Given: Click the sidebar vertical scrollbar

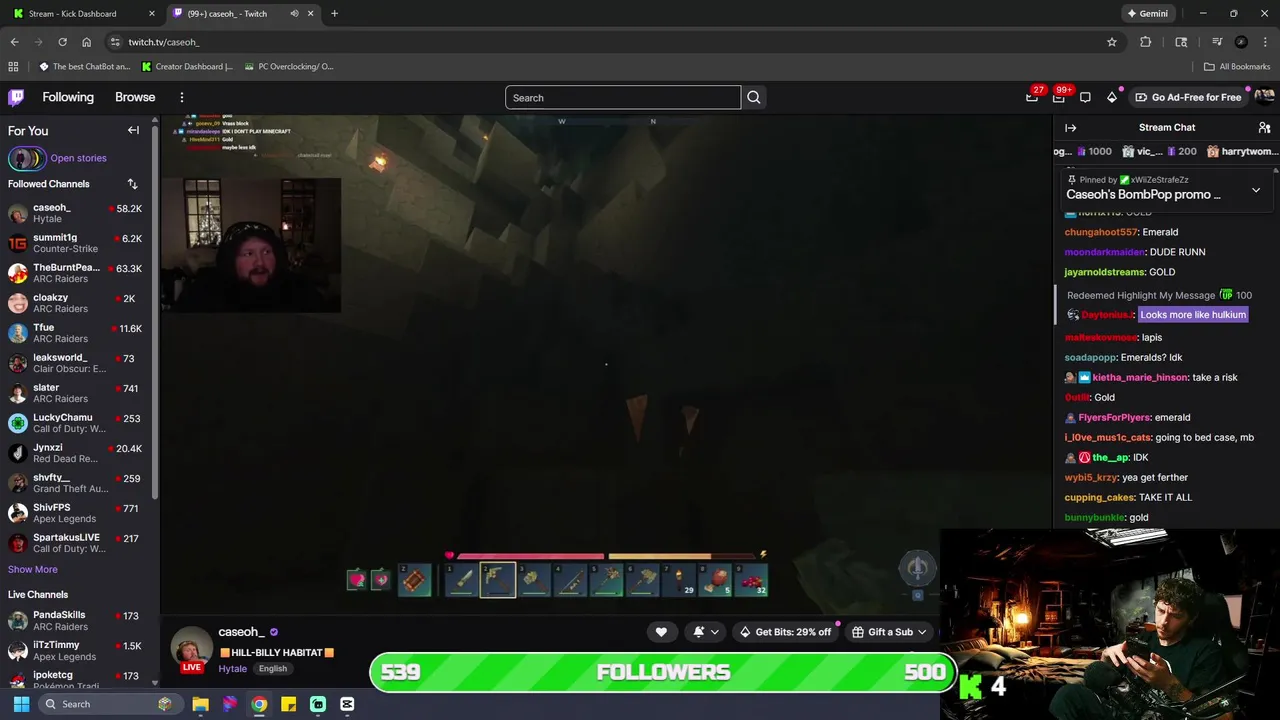Looking at the screenshot, I should click(155, 310).
